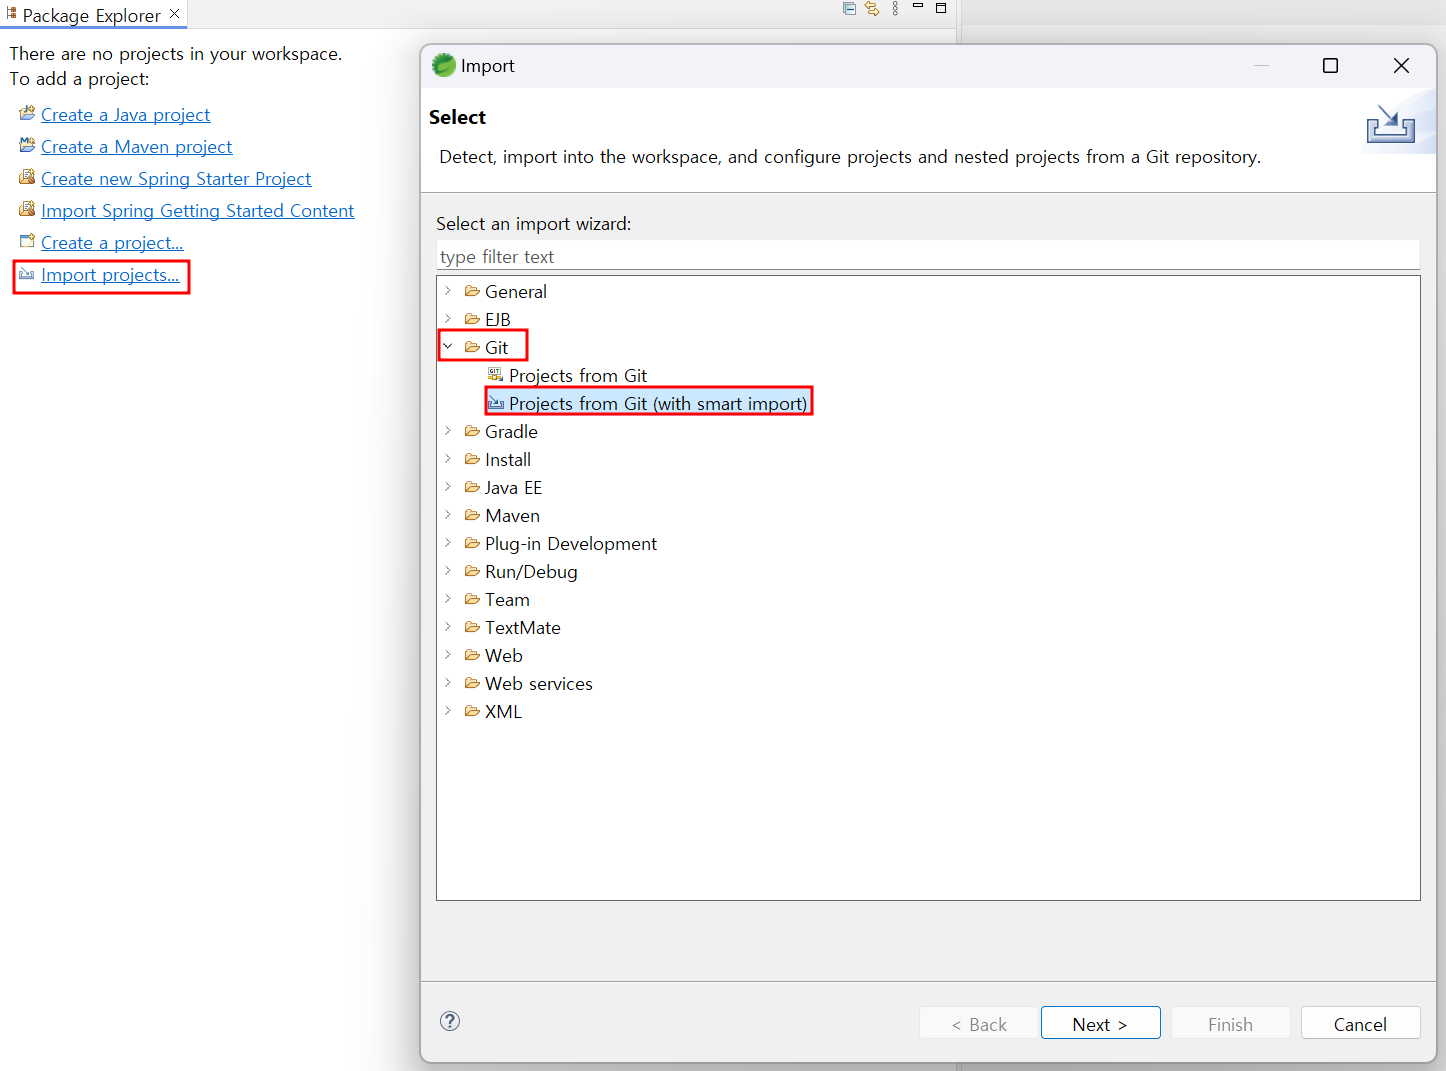Screen dimensions: 1446x1071
Task: Select the Run/Debug category label
Action: coord(531,571)
